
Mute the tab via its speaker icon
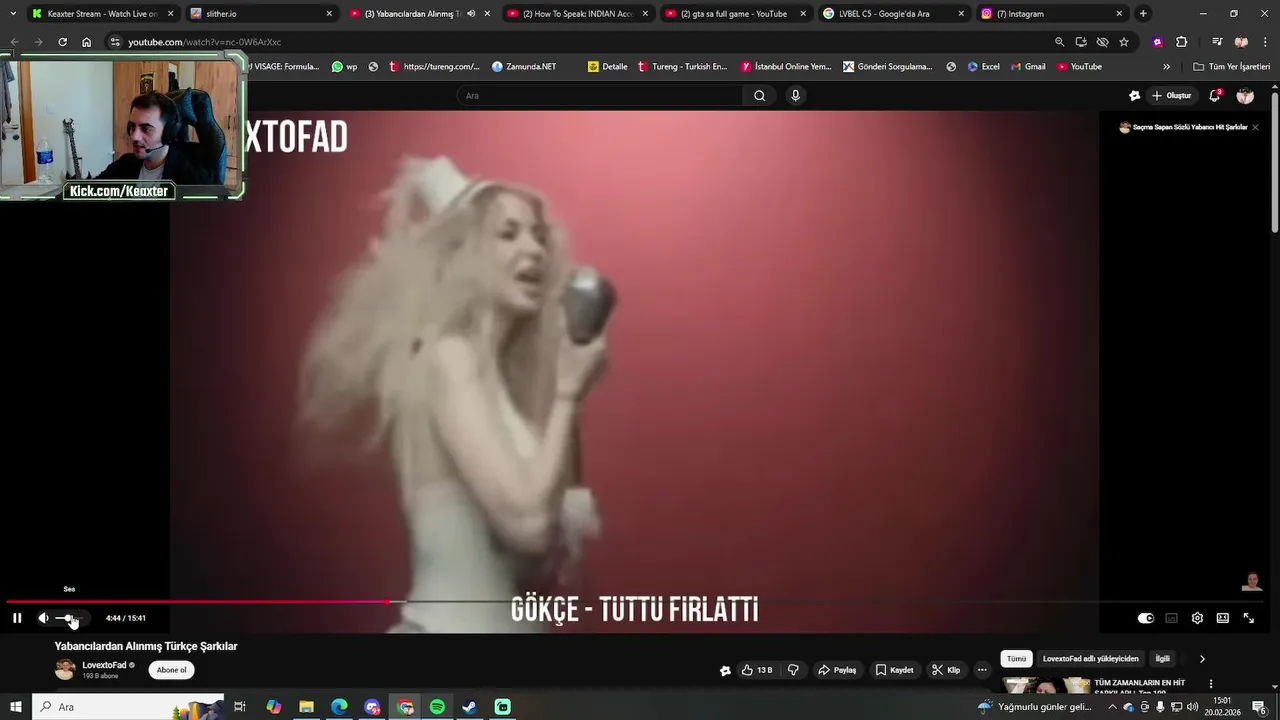tap(471, 14)
